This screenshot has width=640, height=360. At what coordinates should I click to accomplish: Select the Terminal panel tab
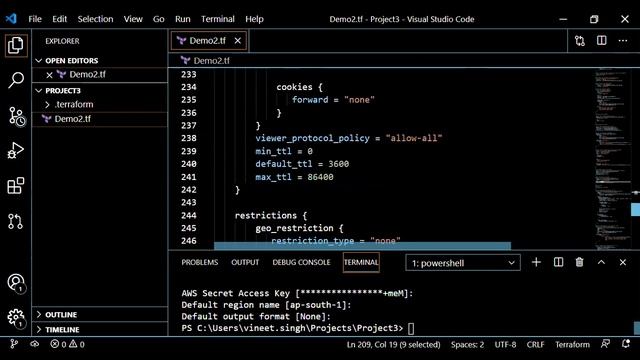[361, 262]
